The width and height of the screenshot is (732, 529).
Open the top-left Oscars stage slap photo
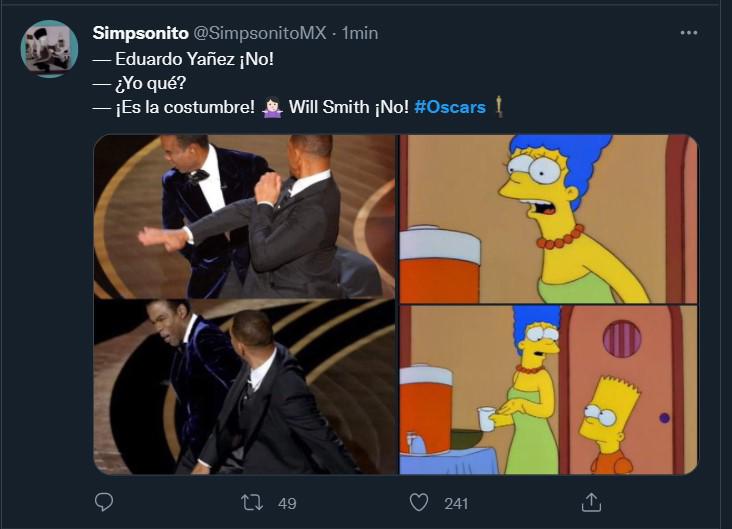245,216
